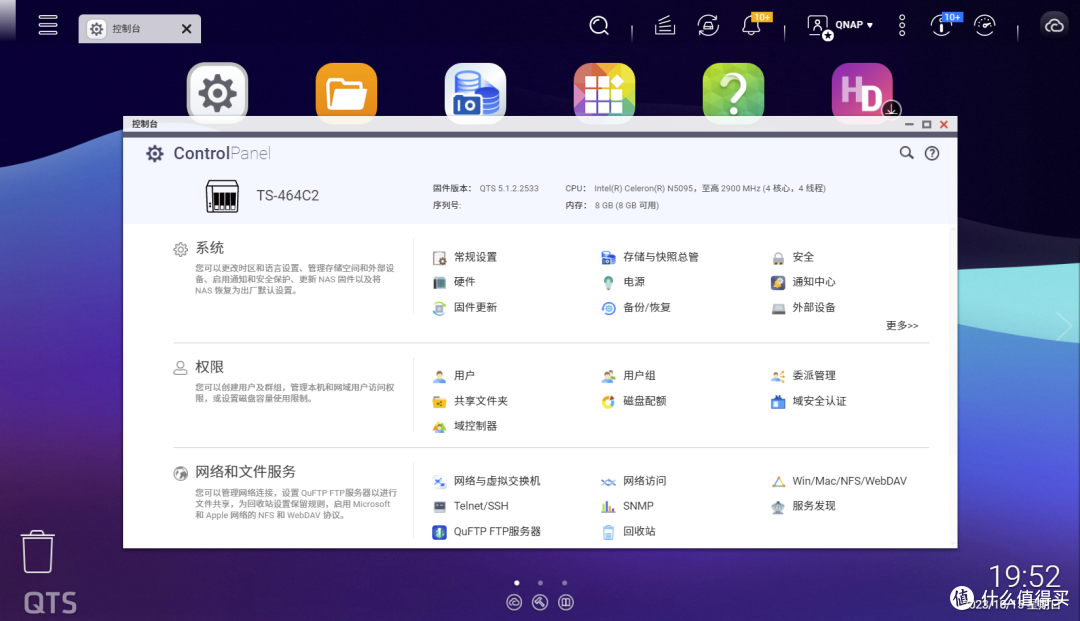Click the first round icon below page dots
The height and width of the screenshot is (621, 1080).
(515, 602)
